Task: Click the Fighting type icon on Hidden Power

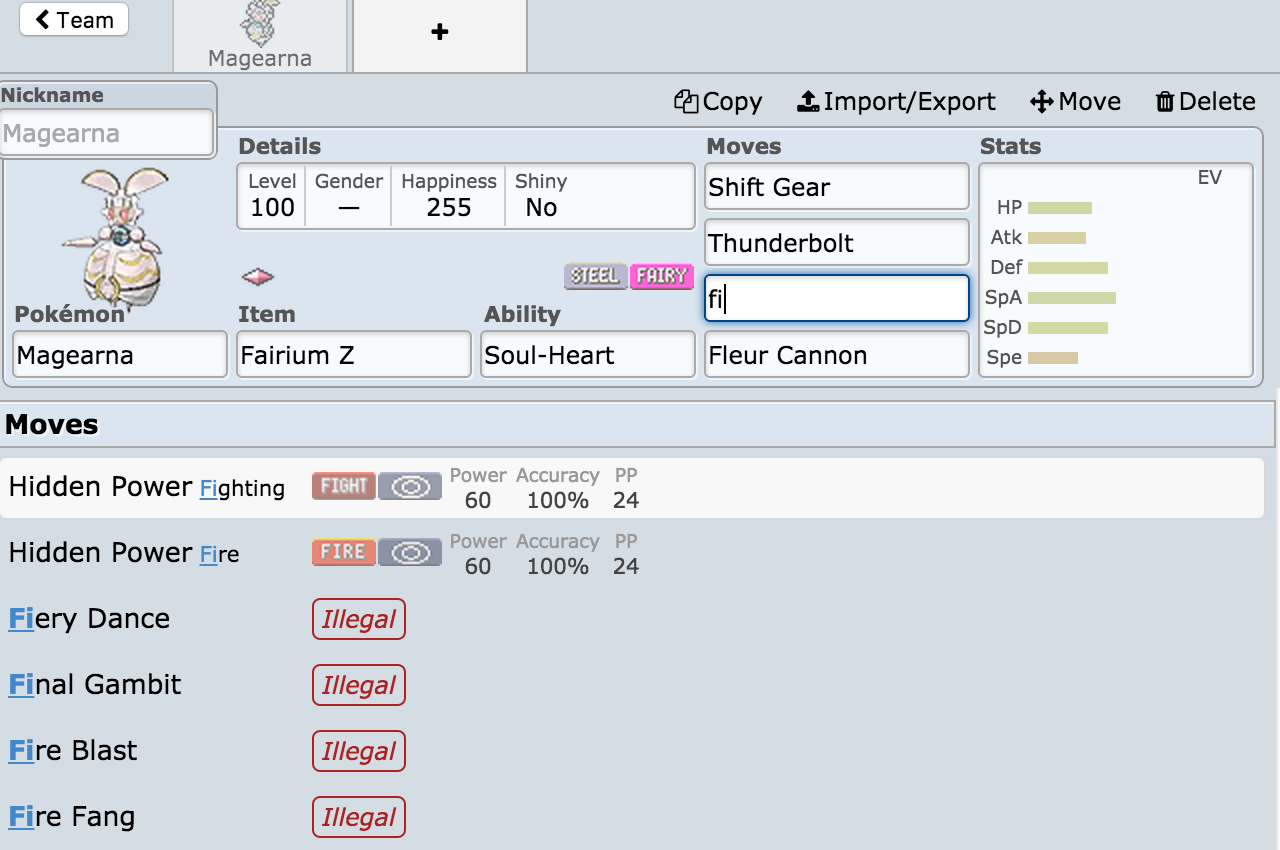Action: point(343,487)
